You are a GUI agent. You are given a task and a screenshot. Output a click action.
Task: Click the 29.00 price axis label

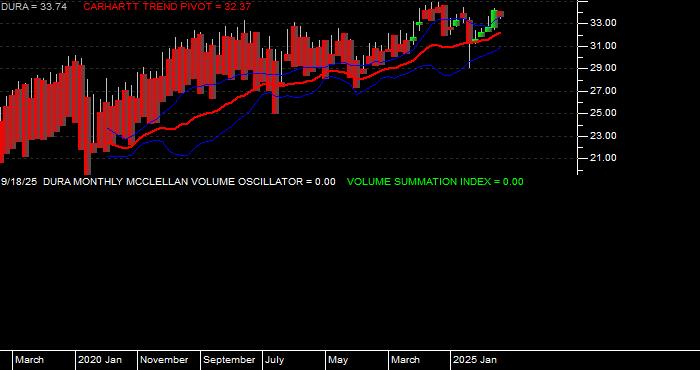603,68
